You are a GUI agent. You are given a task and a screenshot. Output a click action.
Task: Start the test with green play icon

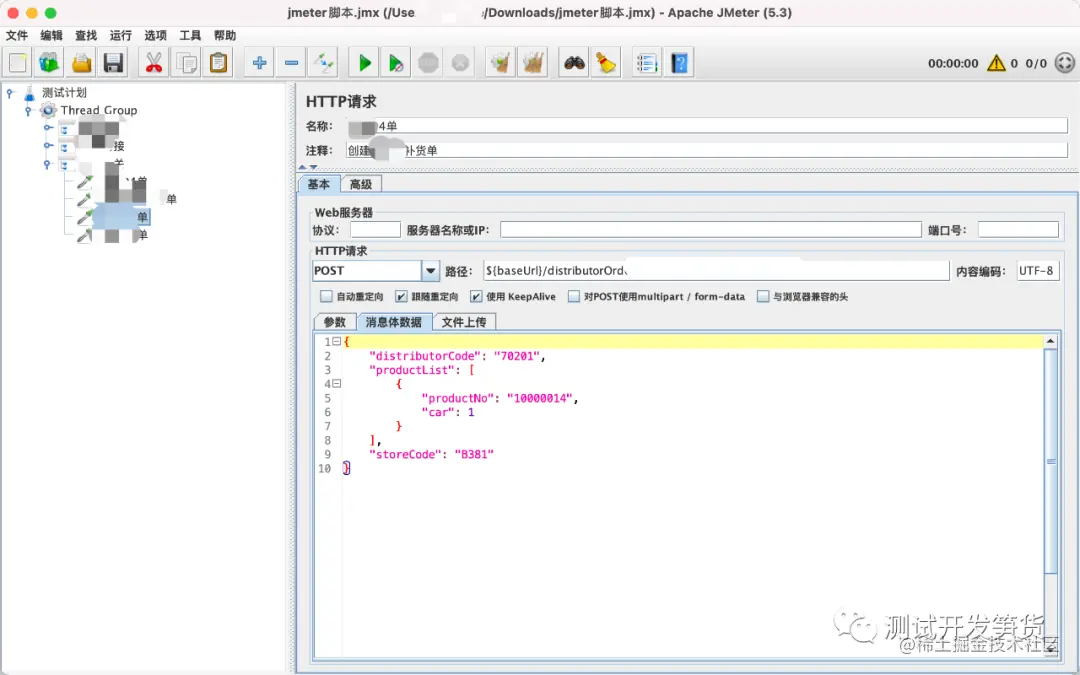(364, 63)
